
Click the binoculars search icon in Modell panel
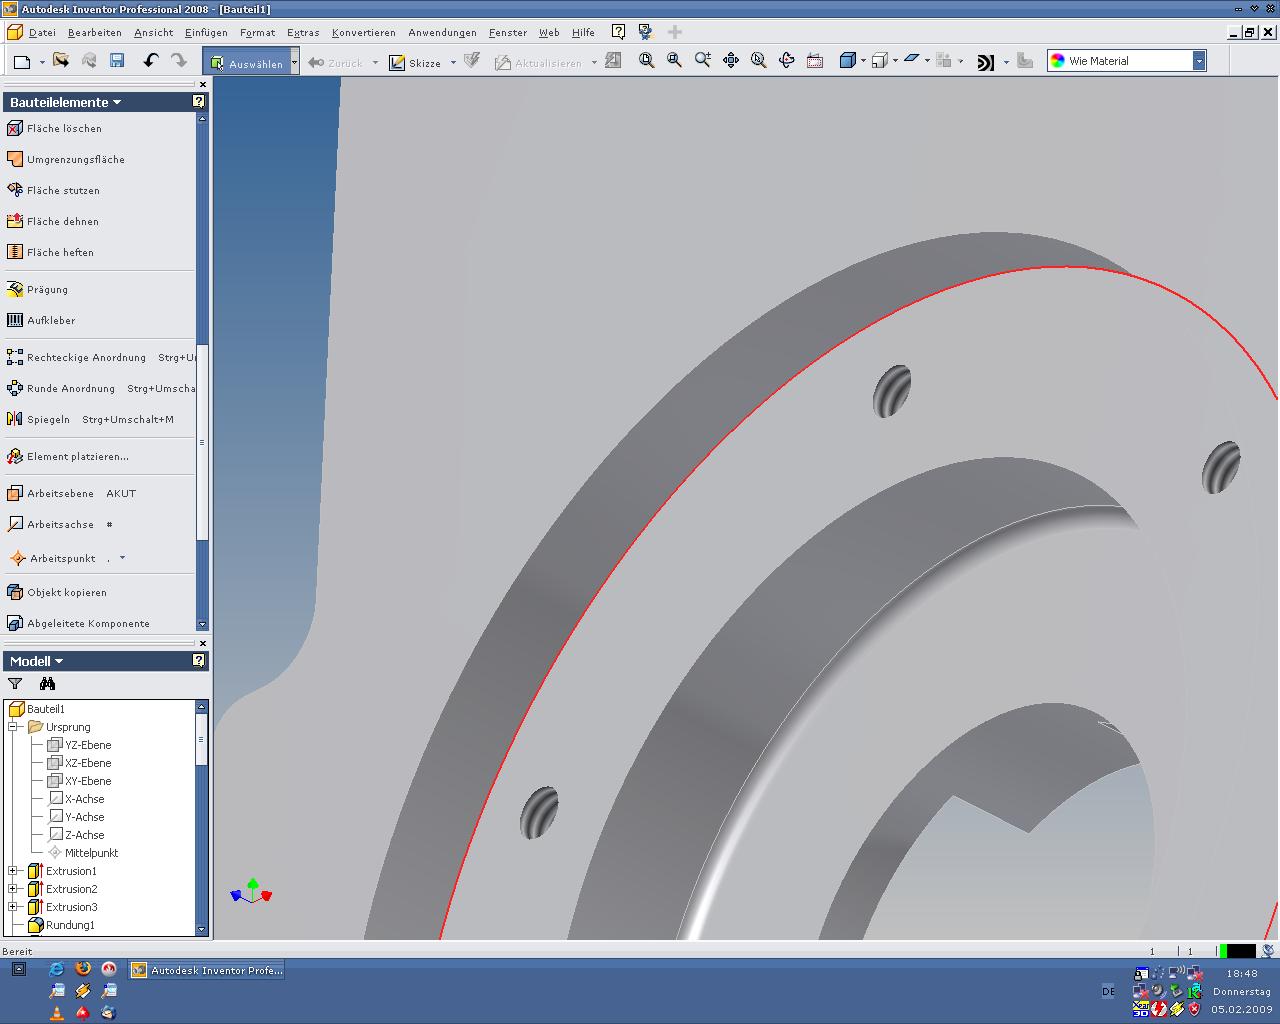[47, 684]
